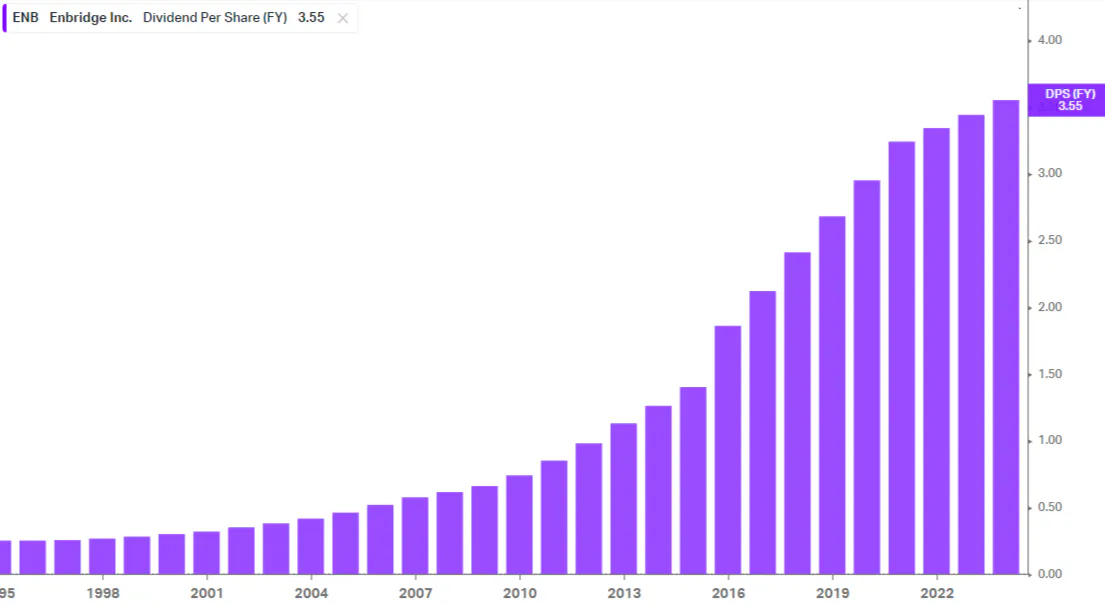Select the 2001 dividend bar
The width and height of the screenshot is (1105, 605).
pos(206,553)
